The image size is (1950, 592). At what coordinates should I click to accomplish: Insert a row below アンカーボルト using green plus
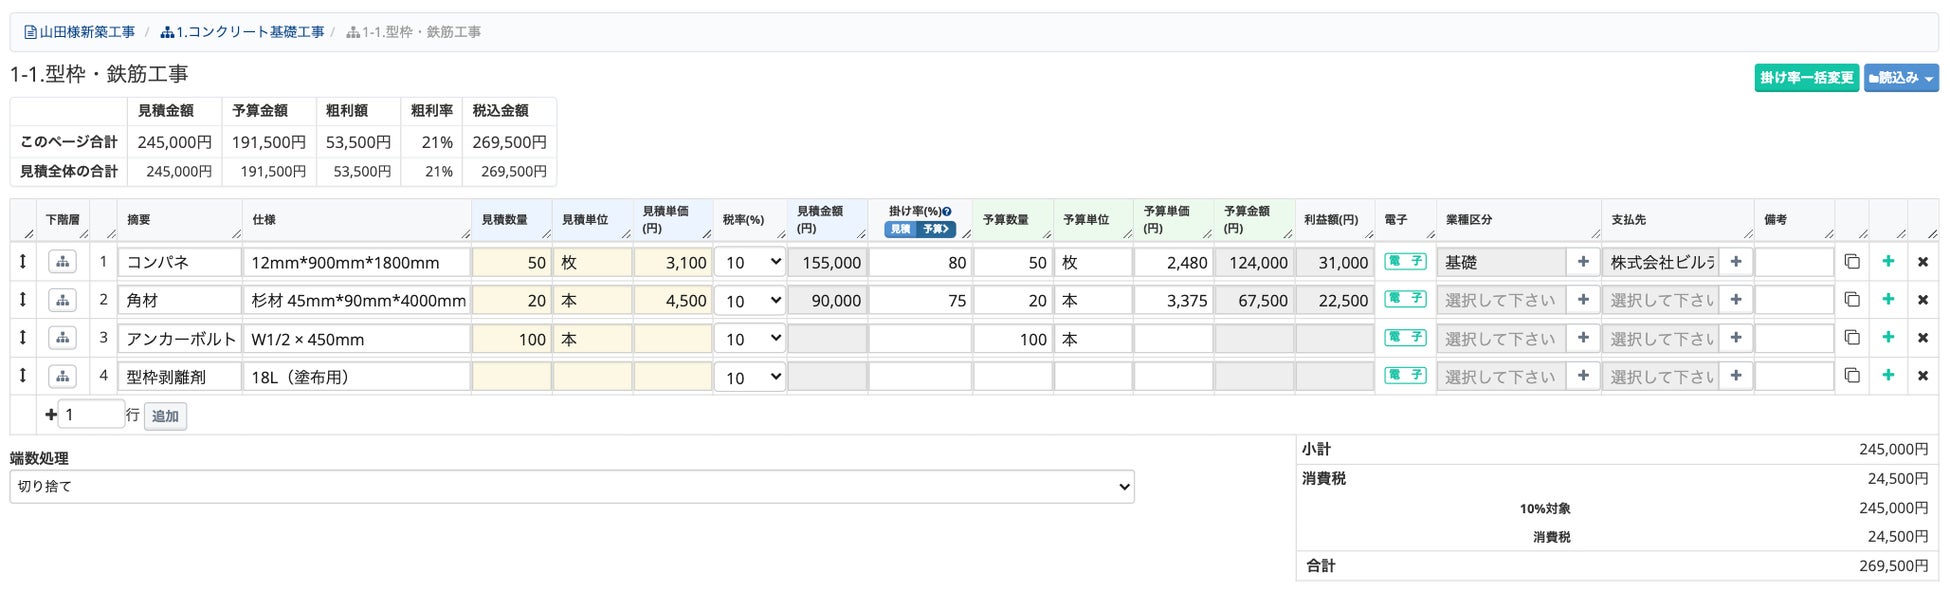[1888, 338]
